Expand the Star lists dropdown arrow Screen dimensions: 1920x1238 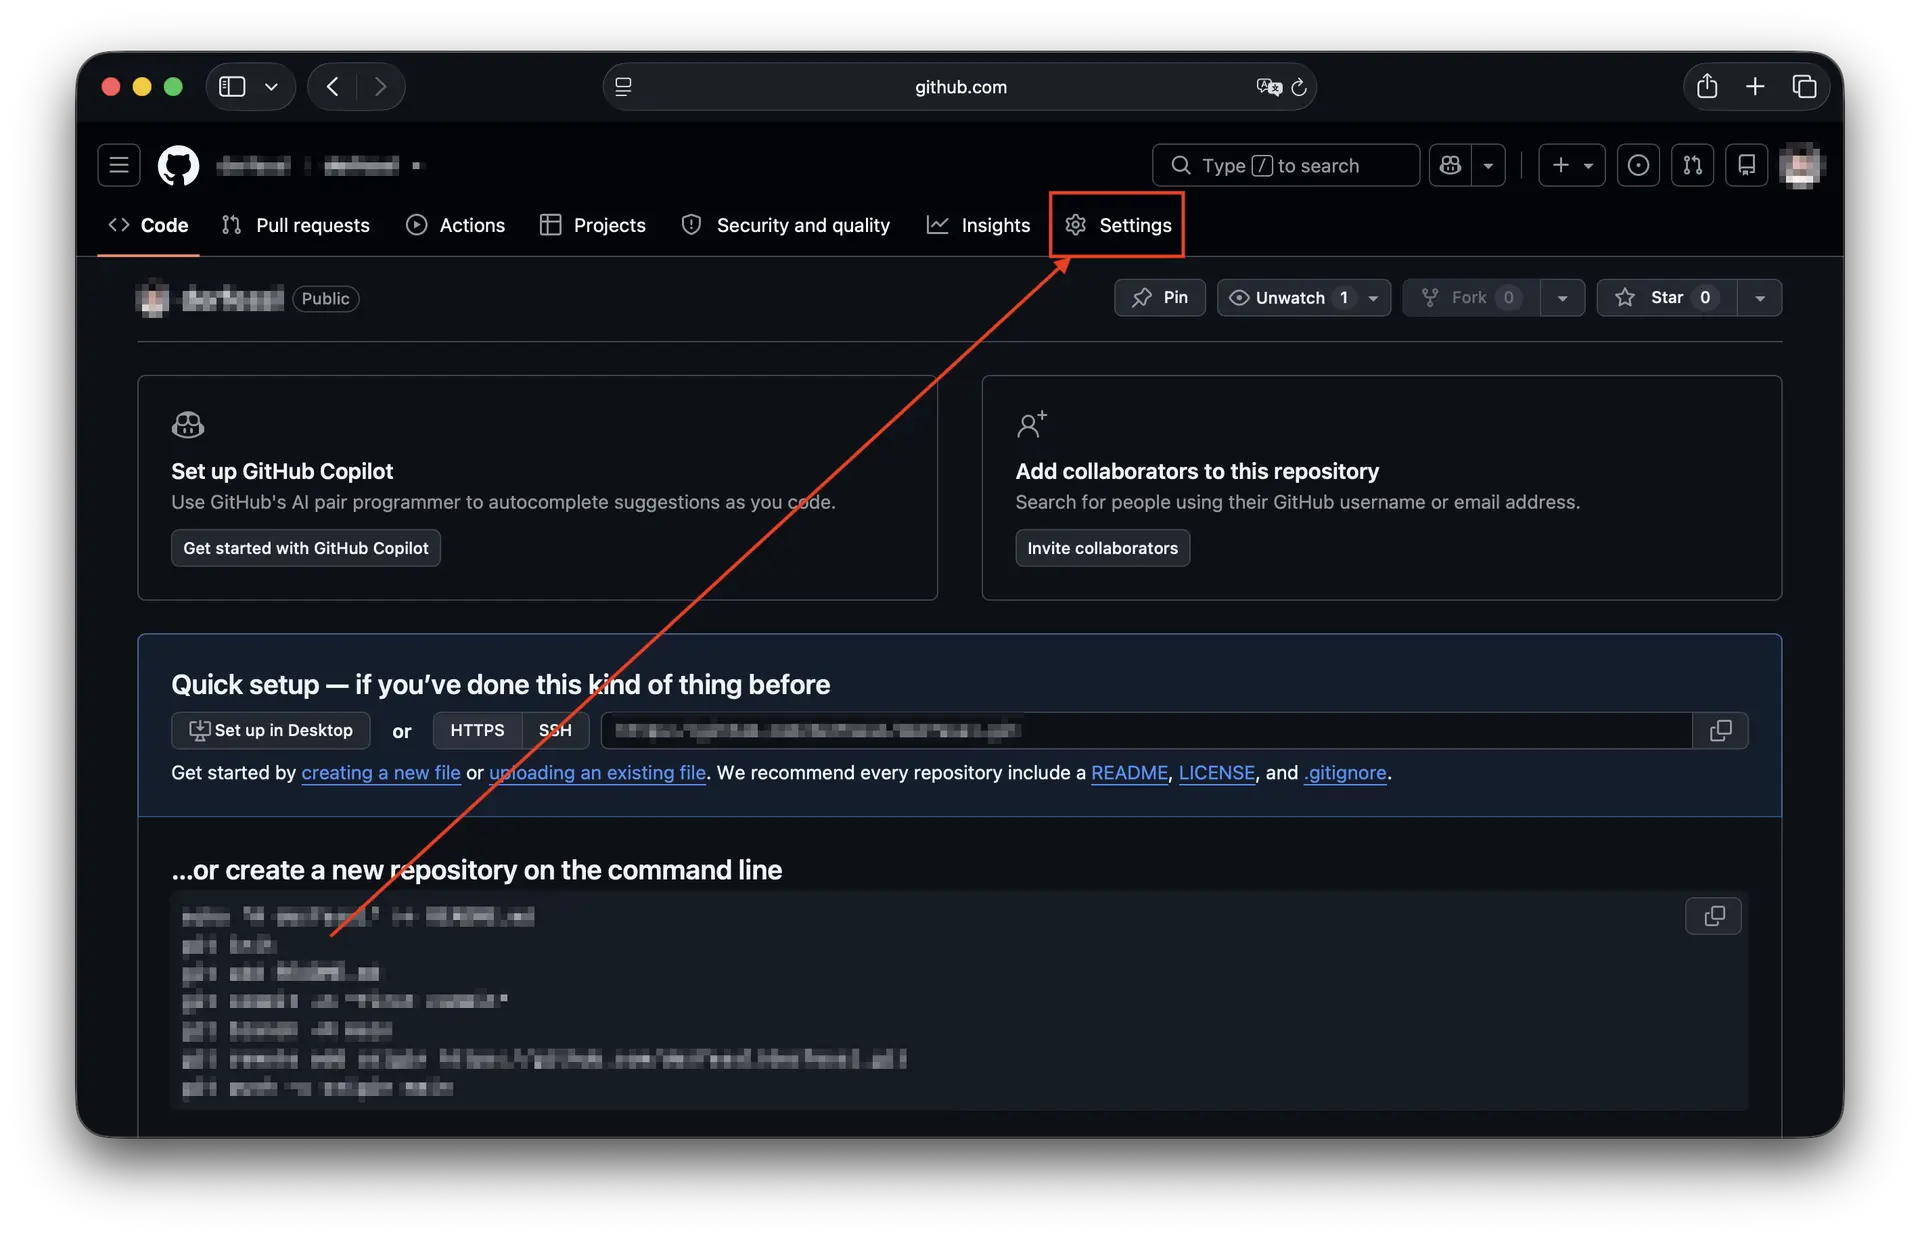point(1760,297)
